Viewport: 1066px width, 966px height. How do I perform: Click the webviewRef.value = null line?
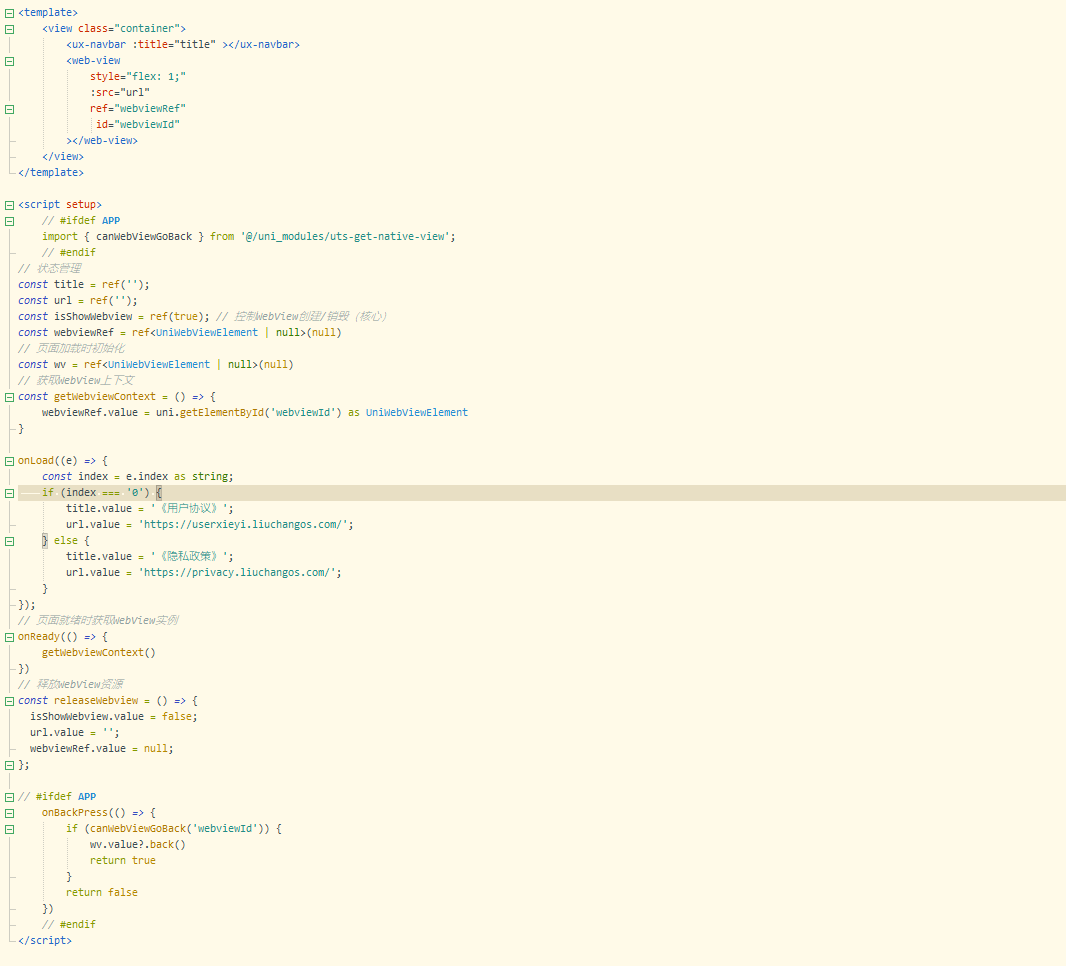[x=102, y=748]
